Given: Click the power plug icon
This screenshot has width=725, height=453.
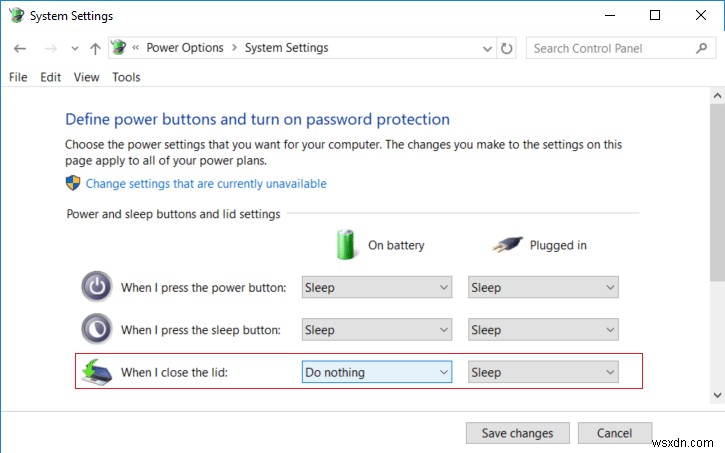Looking at the screenshot, I should point(511,245).
